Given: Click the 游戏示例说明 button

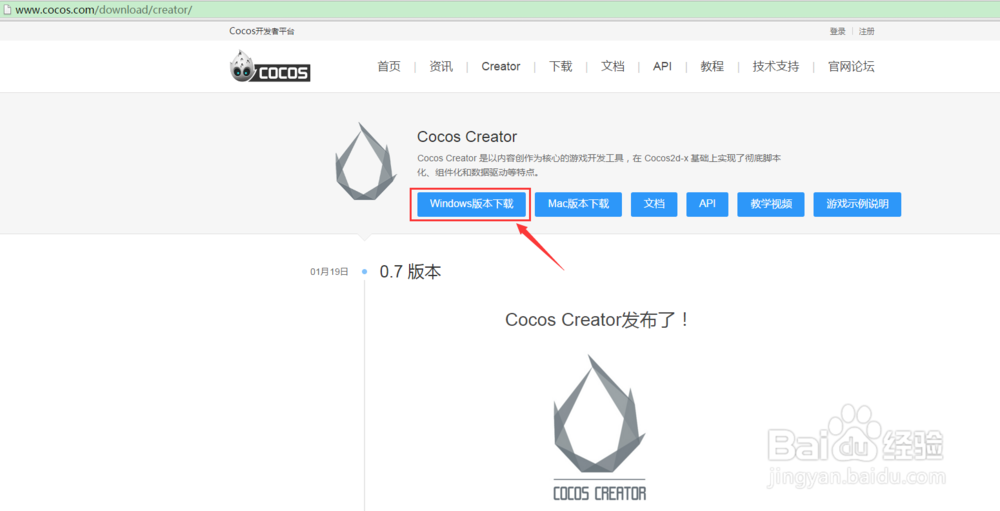Looking at the screenshot, I should [x=857, y=204].
